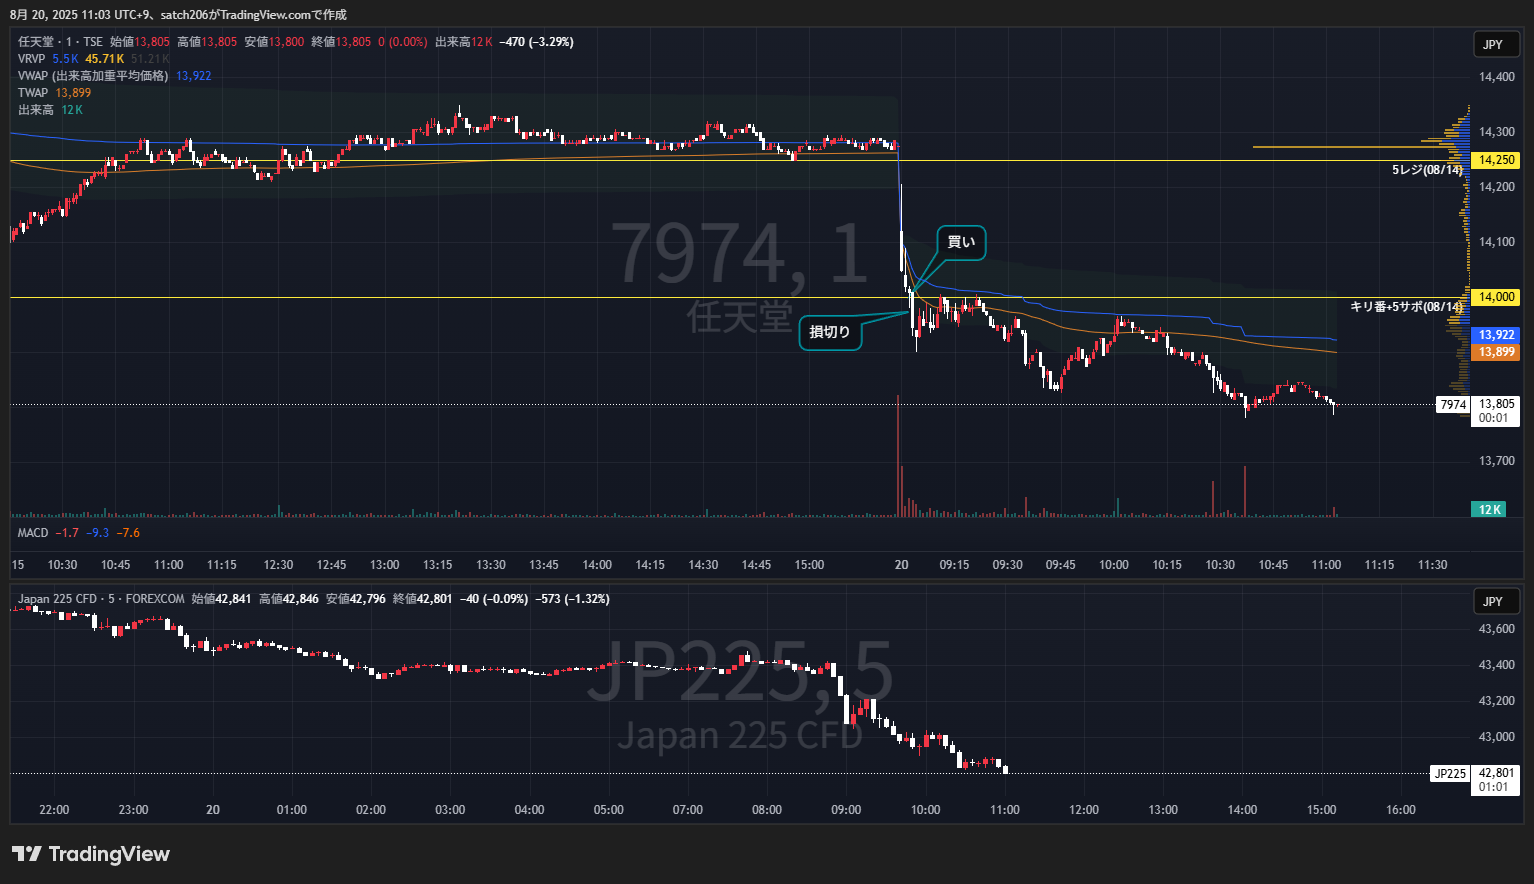This screenshot has height=884, width=1534.
Task: Click the 12:30 time label on the 任天堂 chart
Action: point(278,565)
